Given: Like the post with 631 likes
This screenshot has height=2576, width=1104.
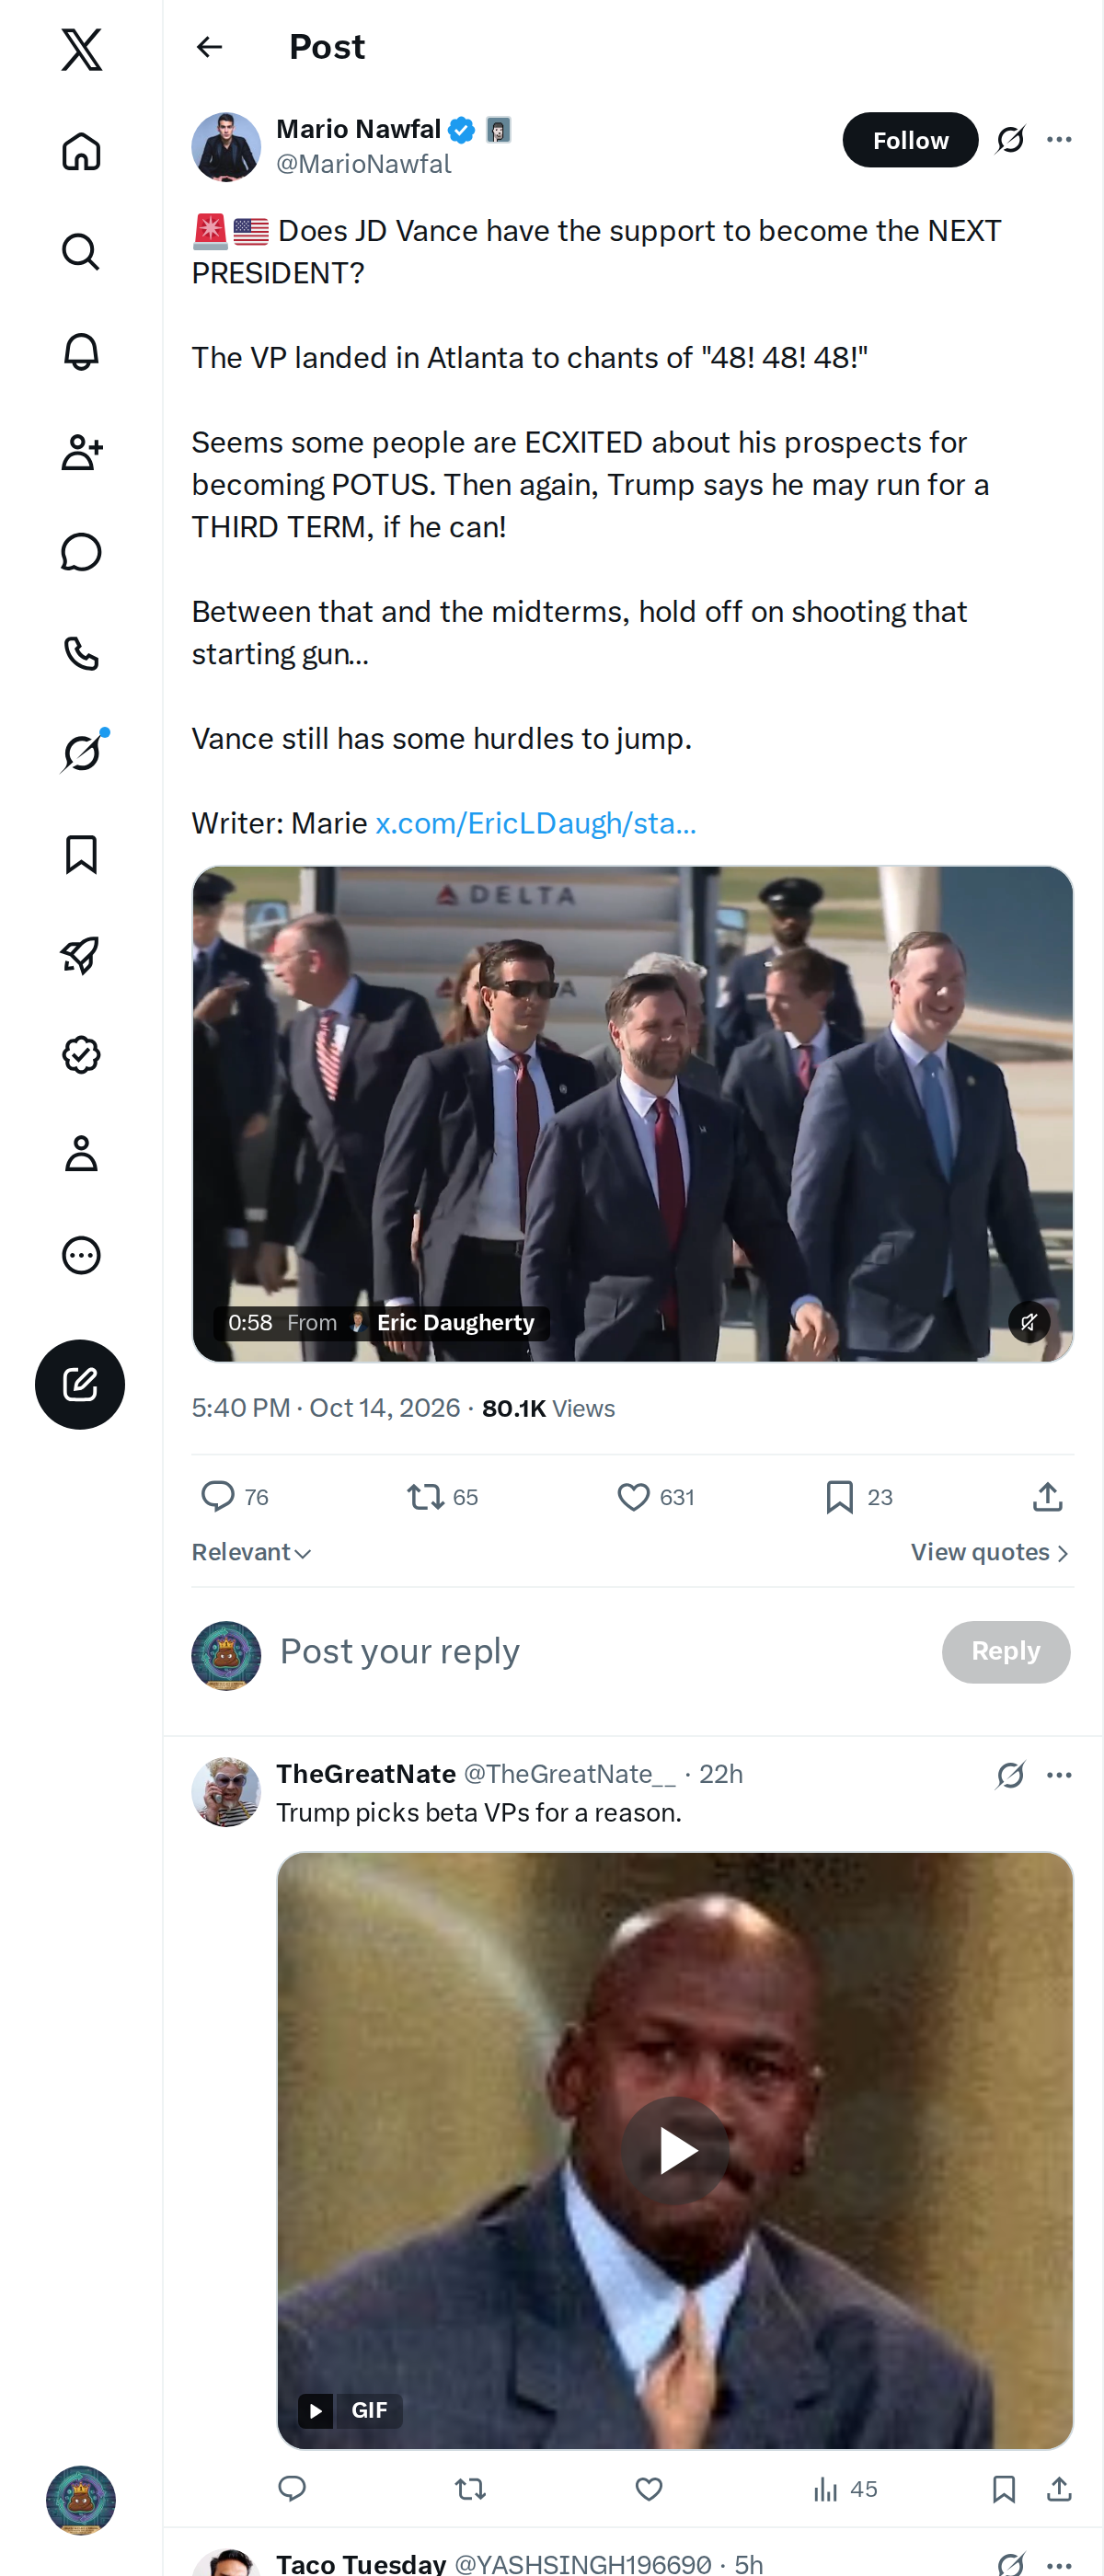Looking at the screenshot, I should click(x=655, y=1497).
